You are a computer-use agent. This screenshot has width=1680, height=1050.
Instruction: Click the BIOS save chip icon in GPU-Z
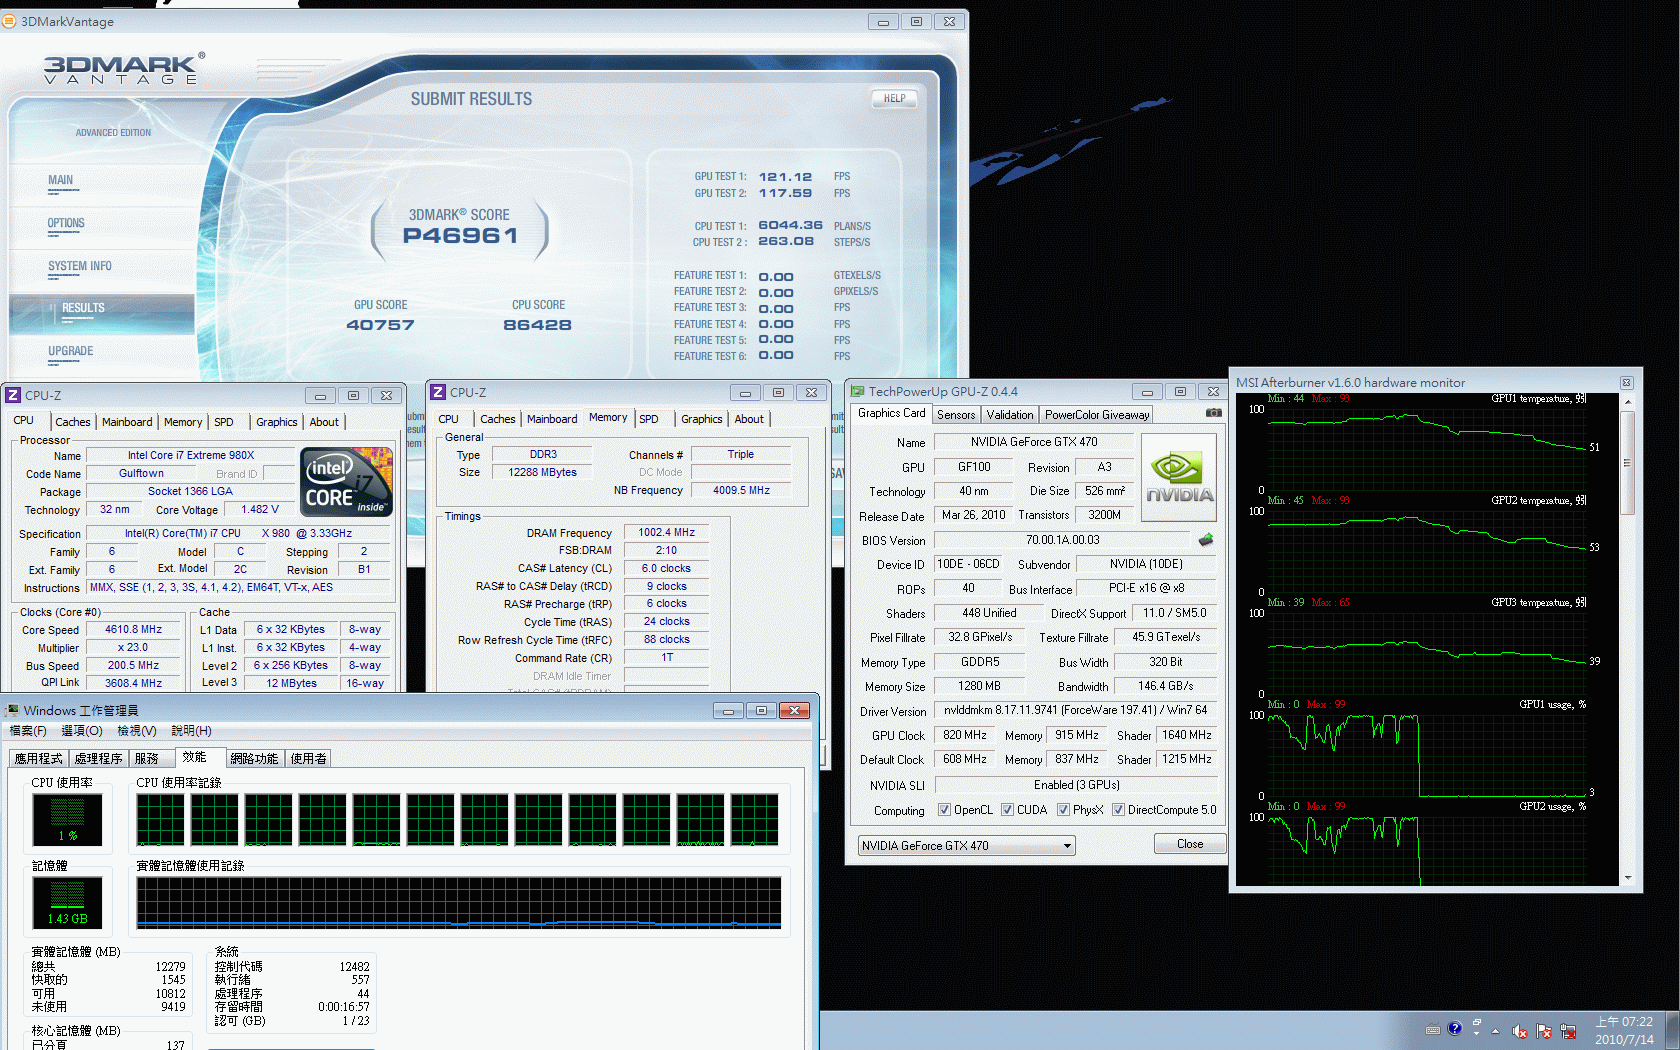1206,540
